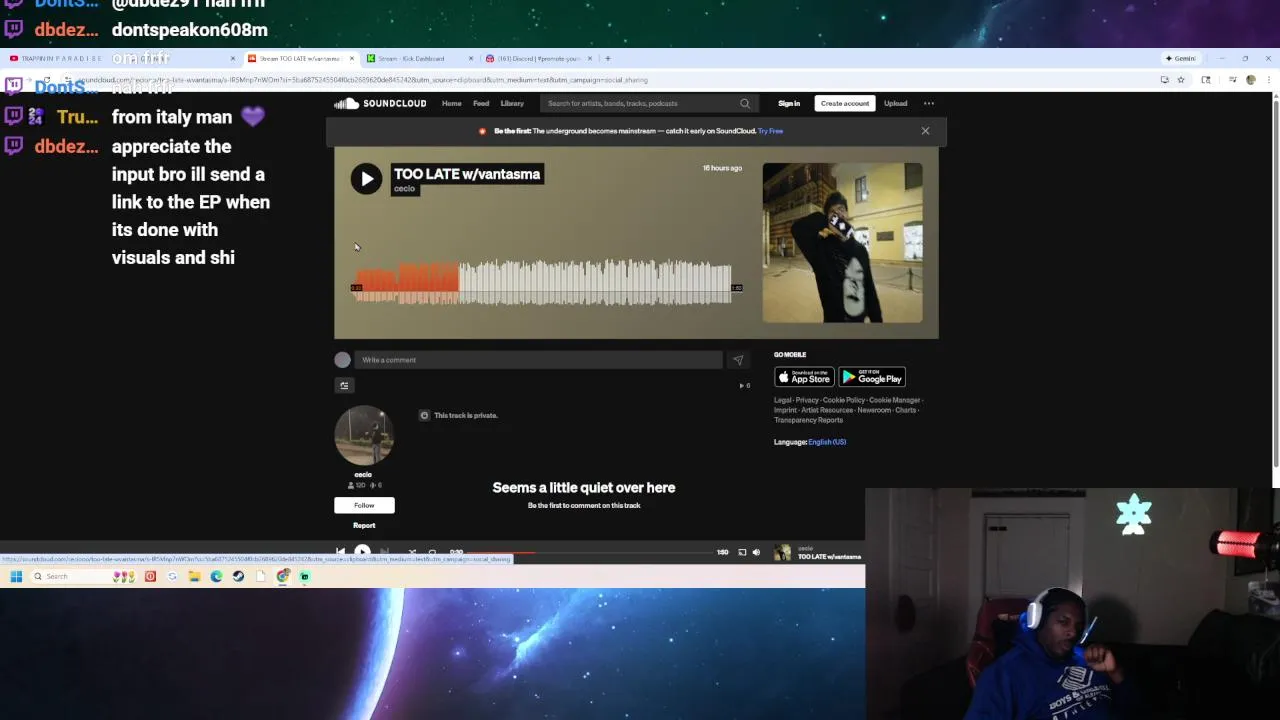The image size is (1280, 720).
Task: Open the three-dots more menu in header
Action: click(x=929, y=103)
